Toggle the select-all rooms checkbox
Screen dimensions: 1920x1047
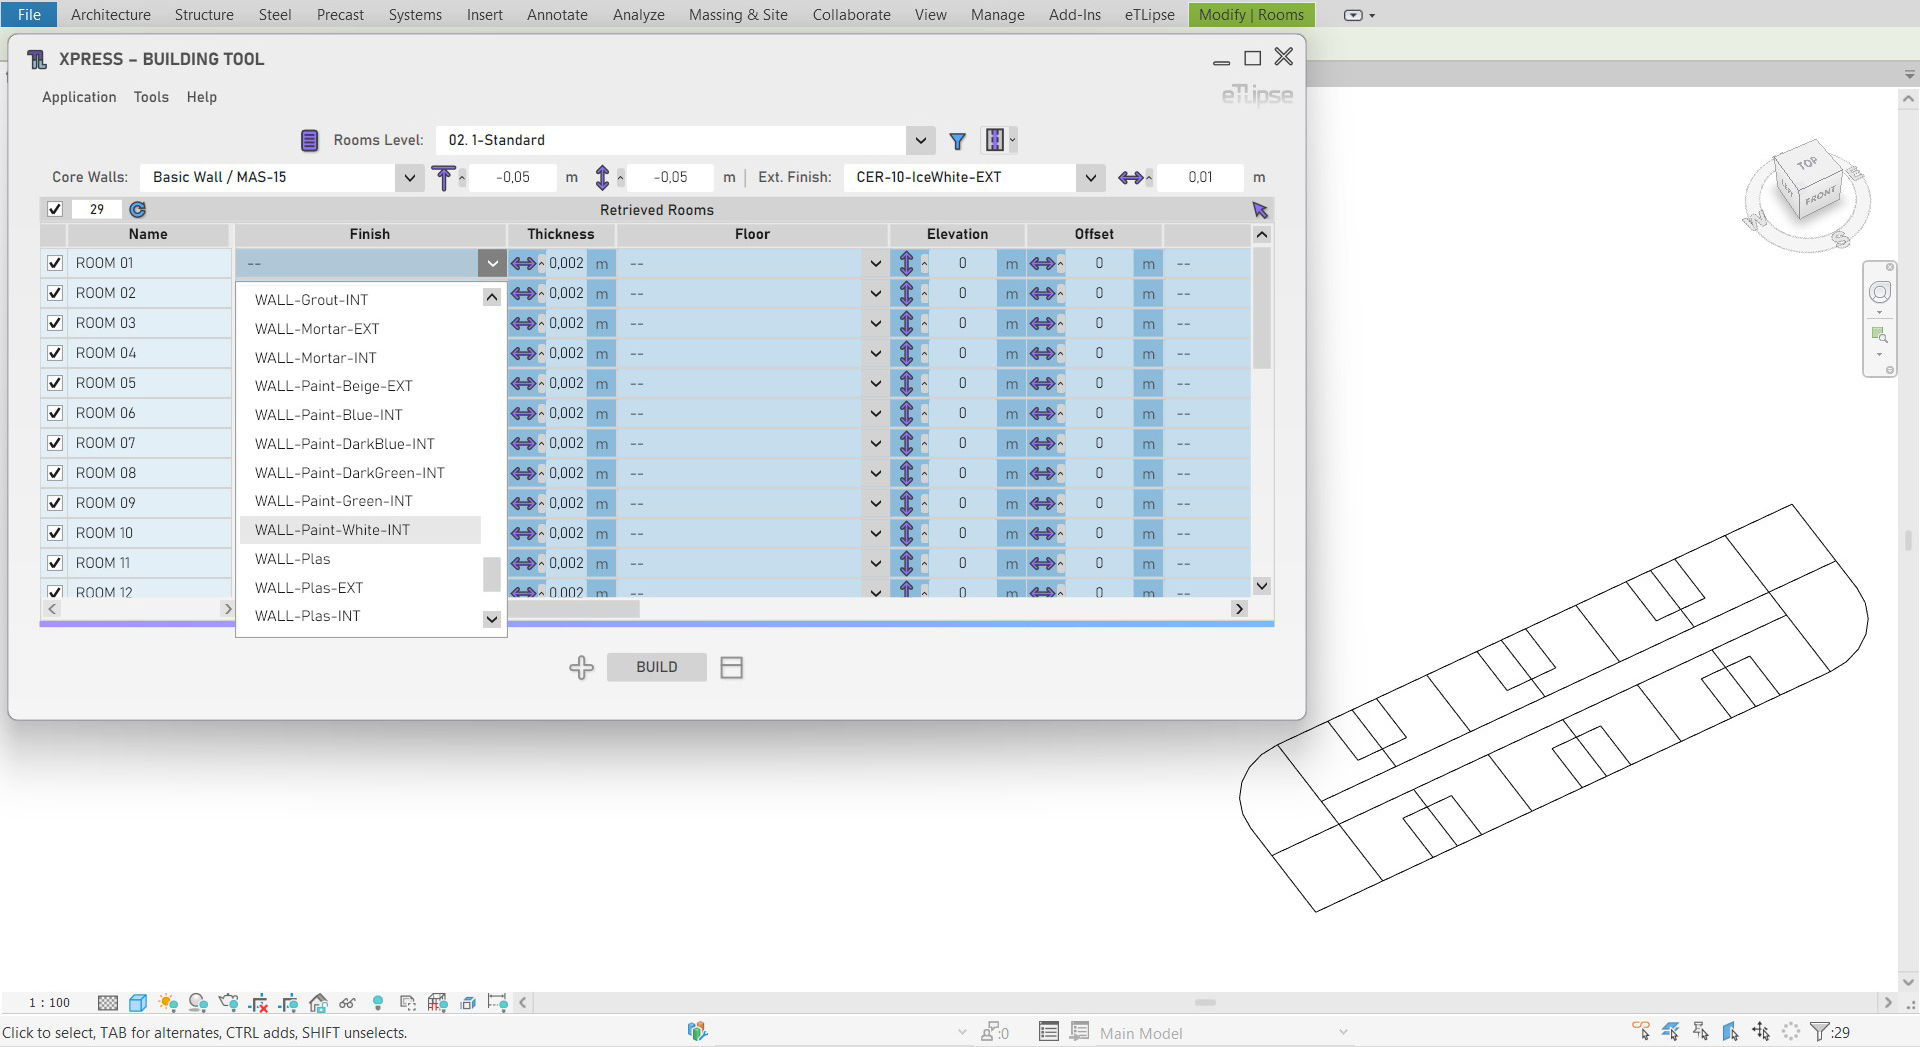55,210
